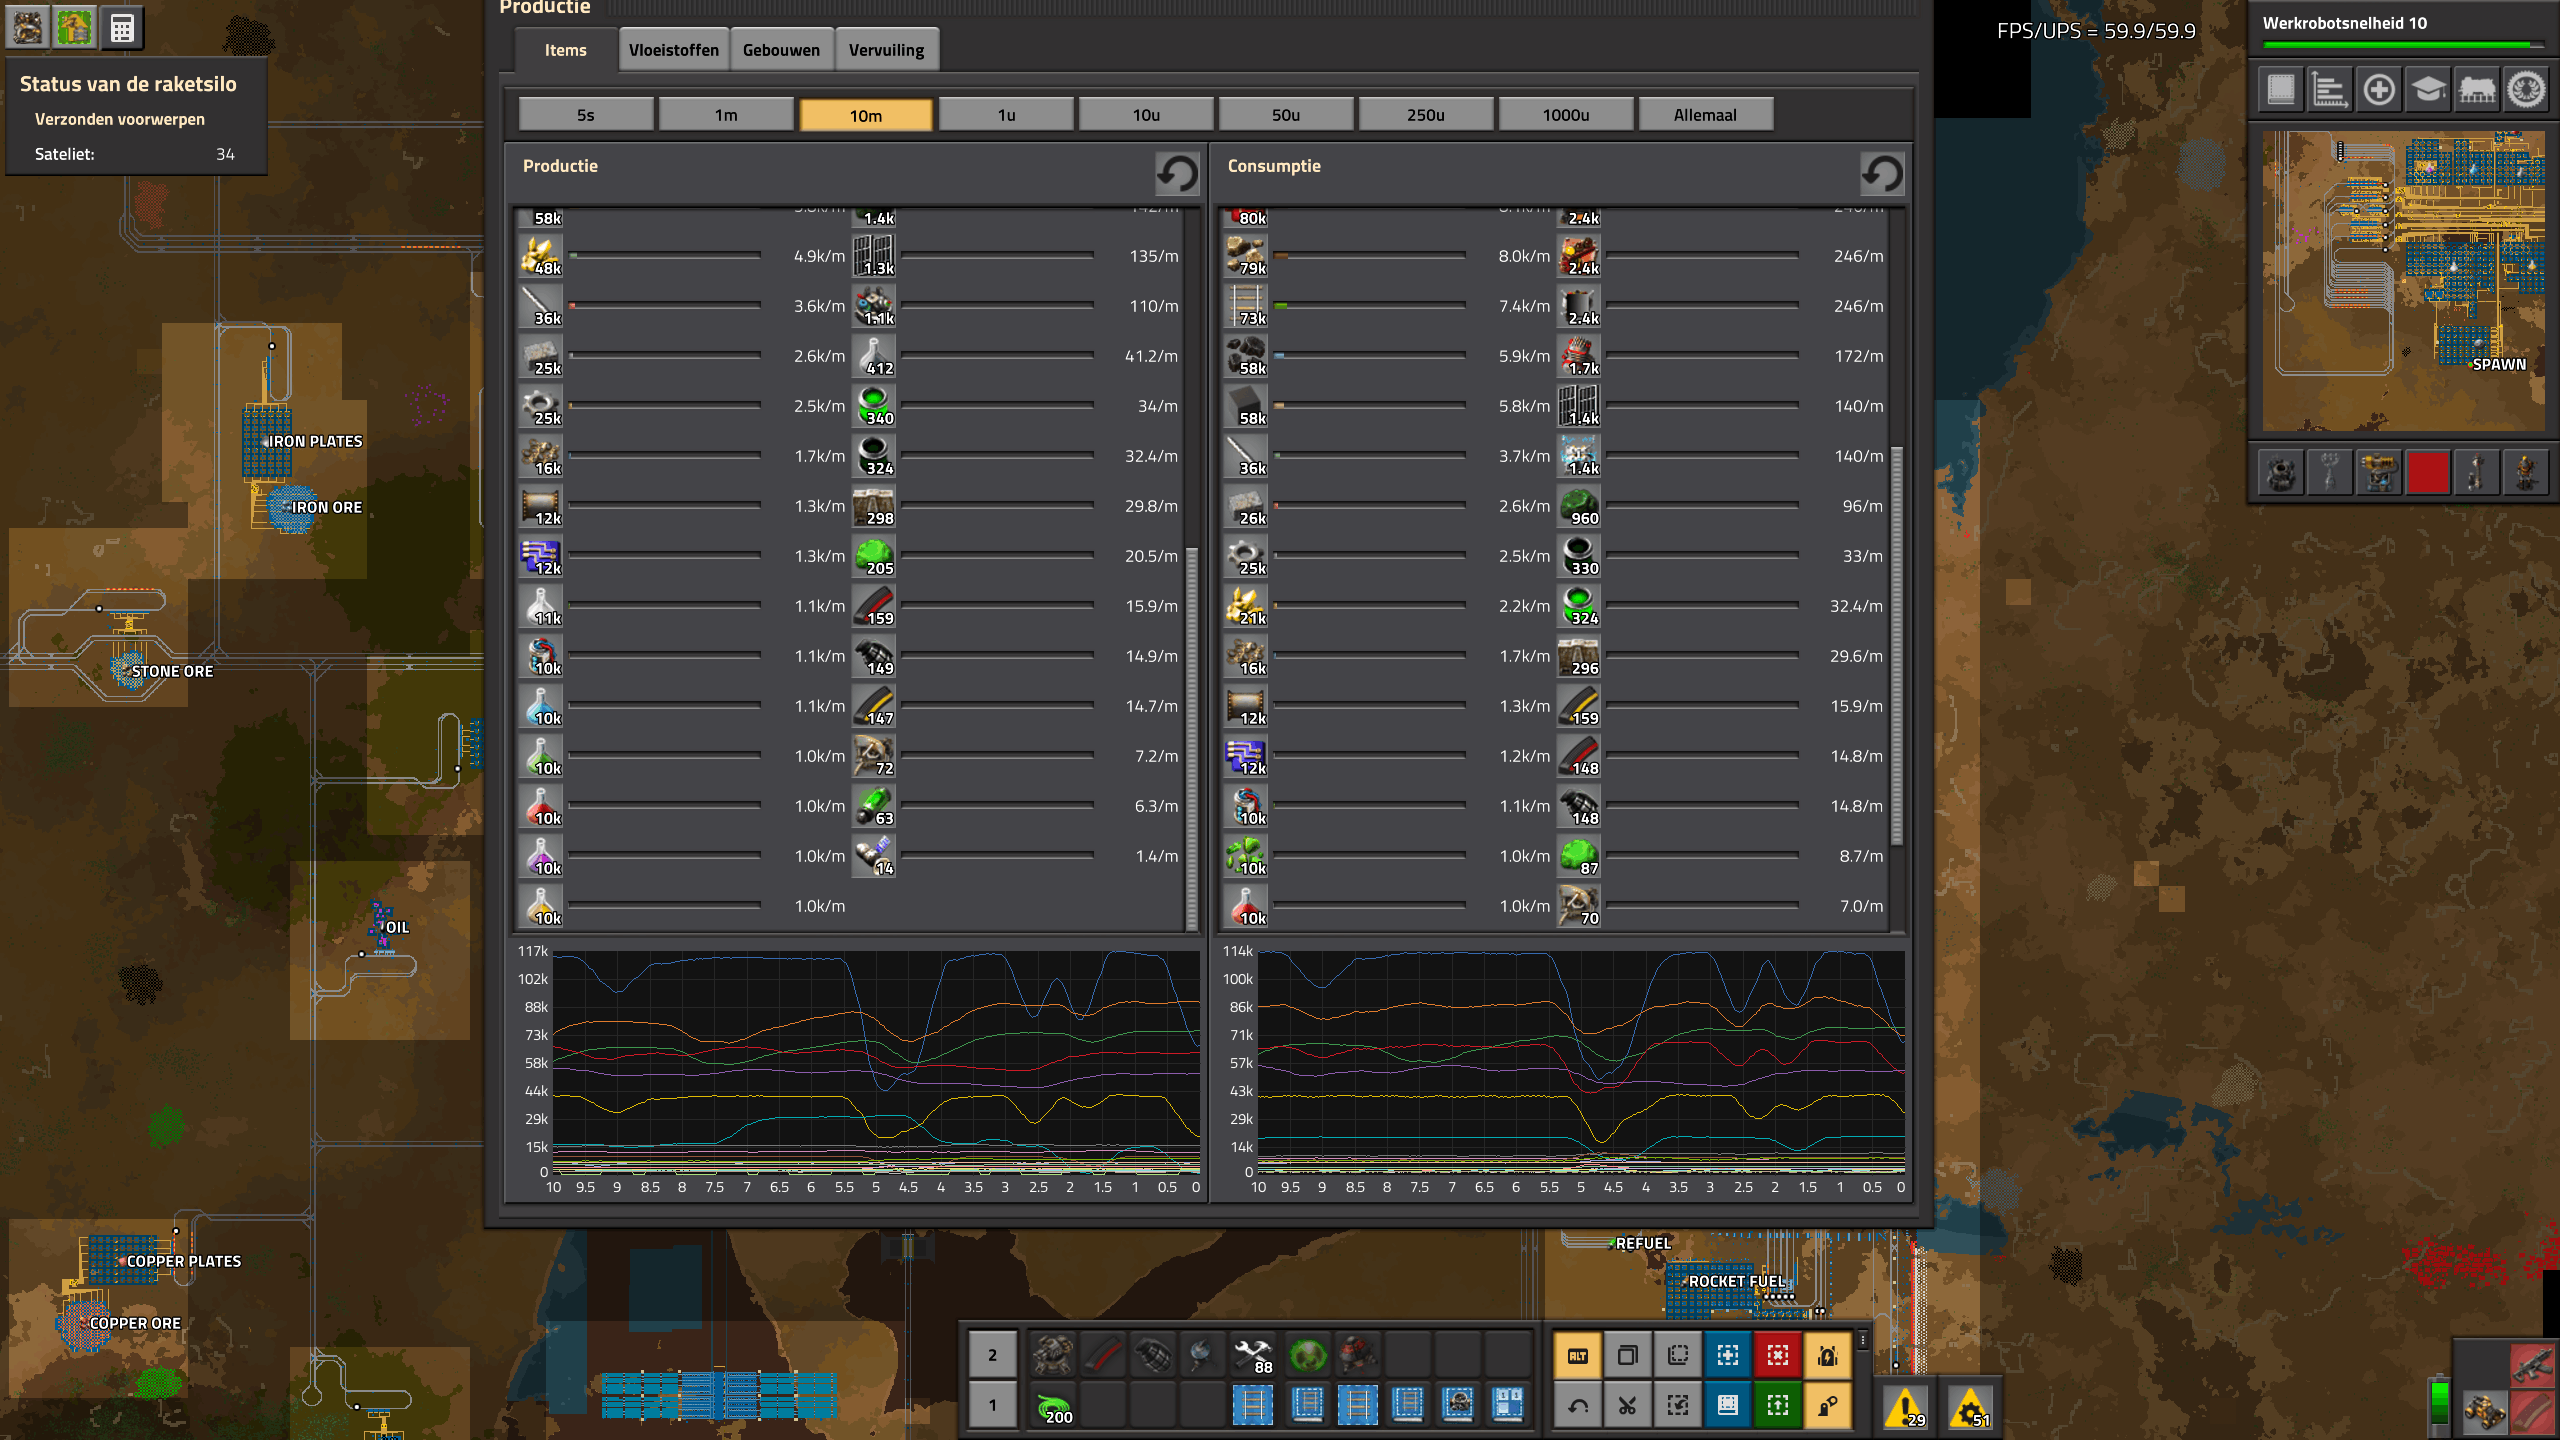Toggle the exoskeleton shortcut button

click(x=1828, y=1406)
